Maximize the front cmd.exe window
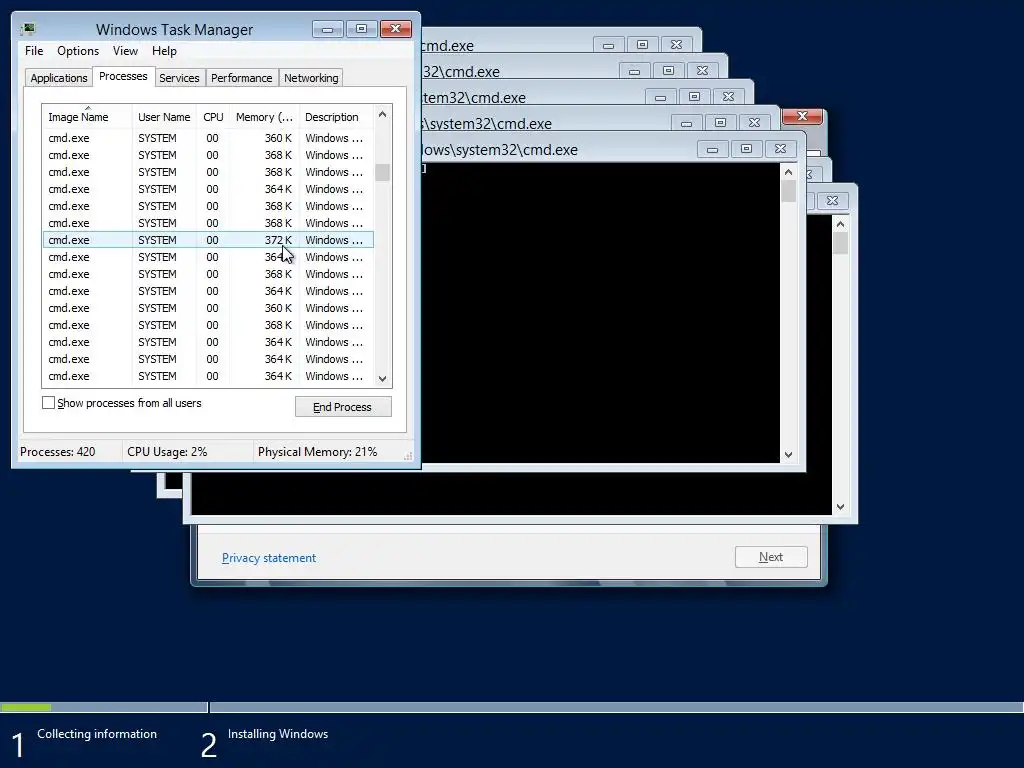This screenshot has height=768, width=1024. (x=746, y=150)
